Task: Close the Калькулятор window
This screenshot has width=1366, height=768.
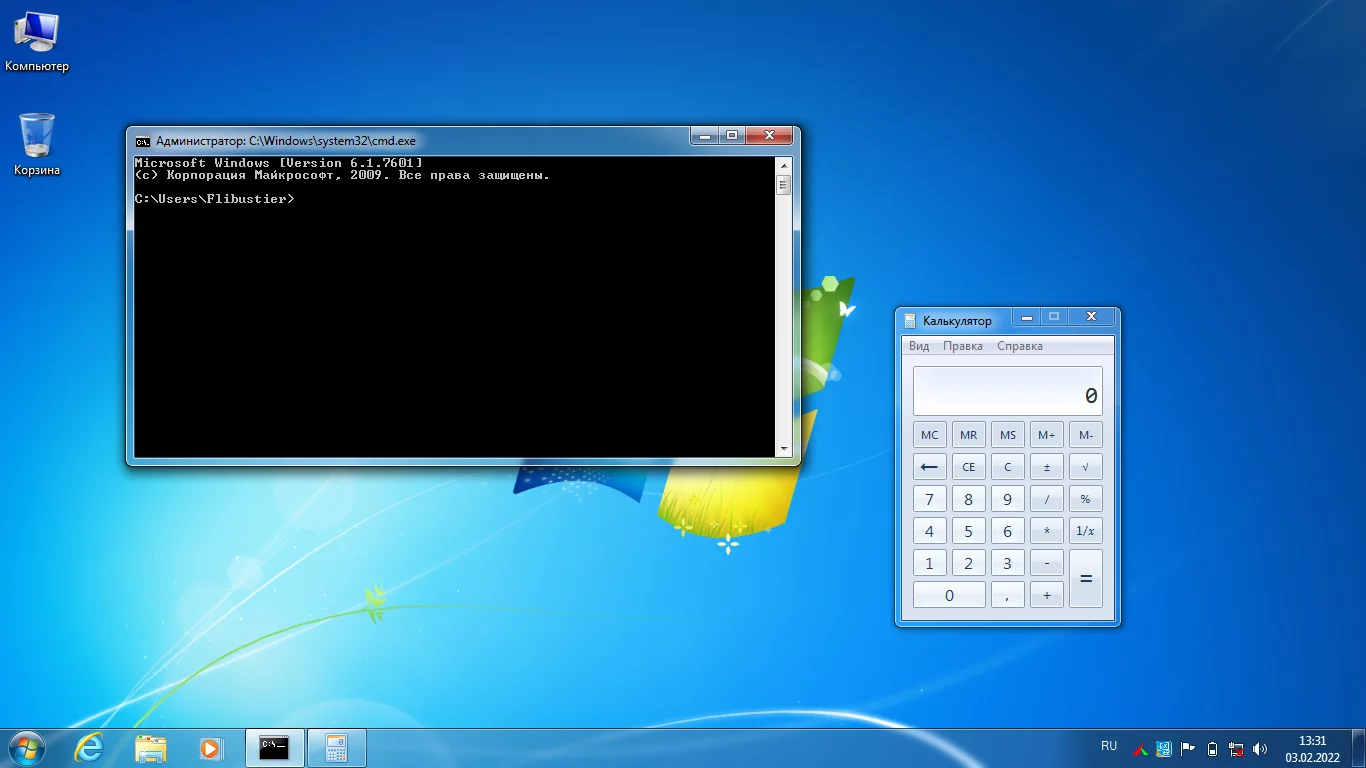Action: coord(1091,316)
